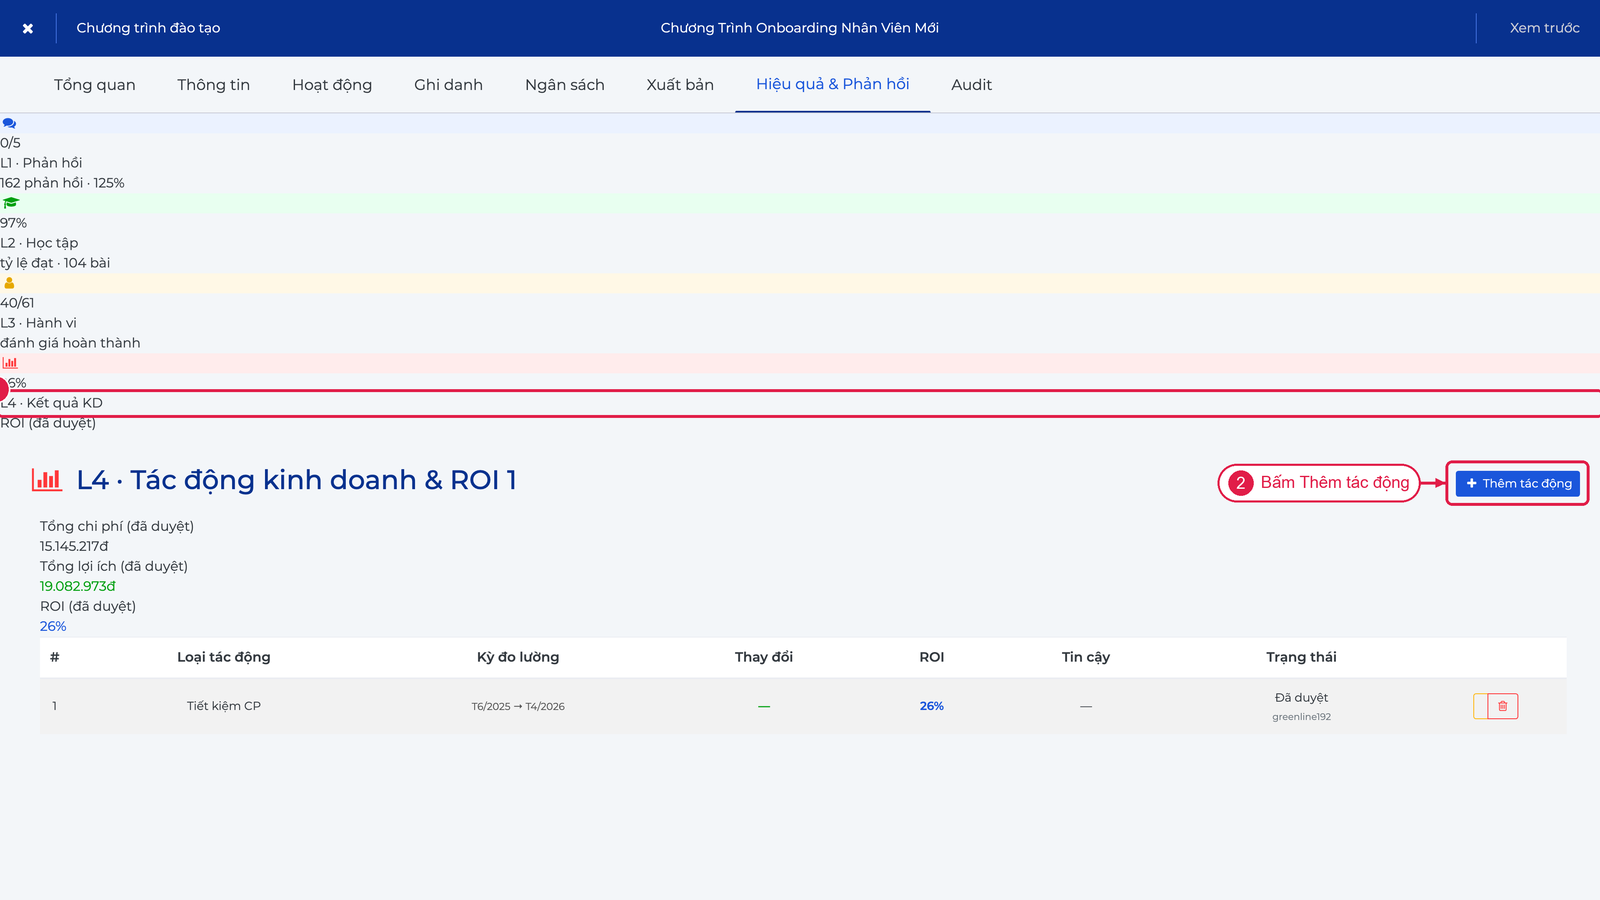Viewport: 1600px width, 900px height.
Task: Click the L1 Phản hồi chat bubble icon
Action: coord(9,123)
